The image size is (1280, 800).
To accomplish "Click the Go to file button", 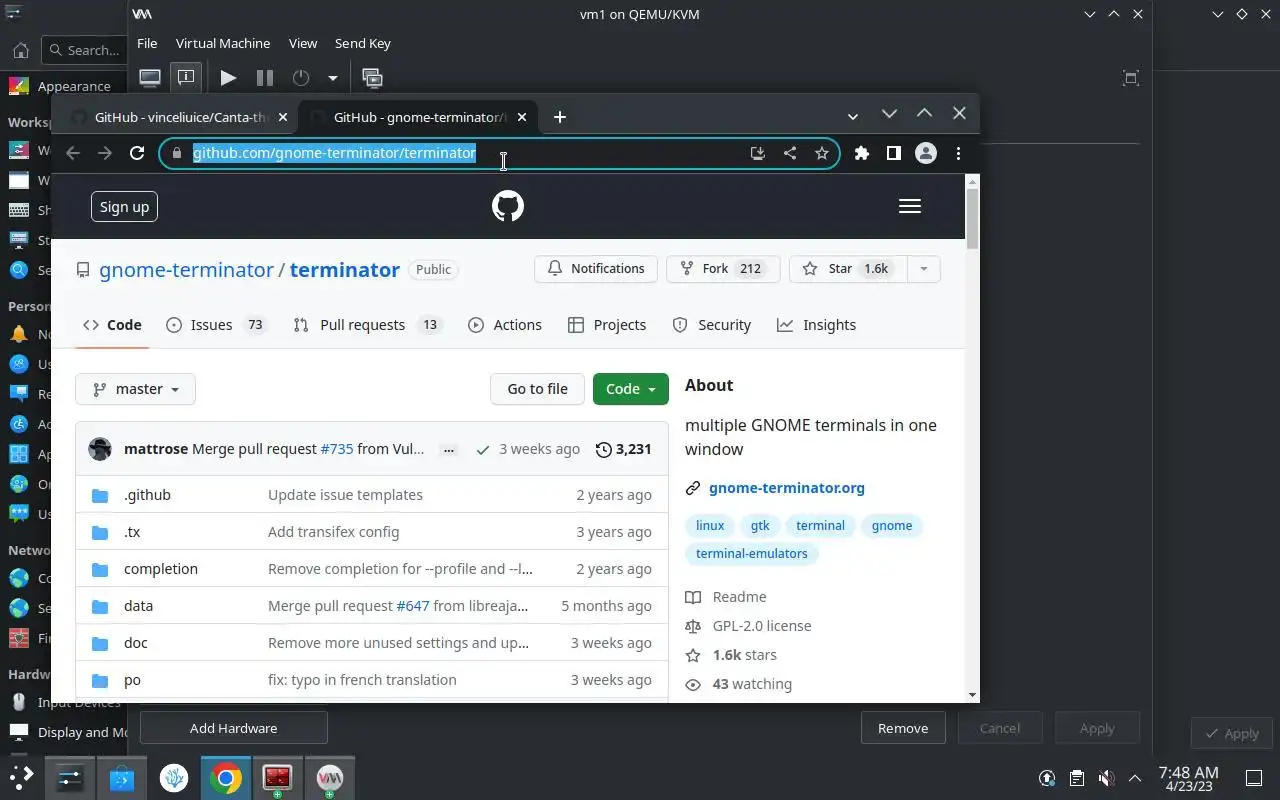I will [x=537, y=389].
